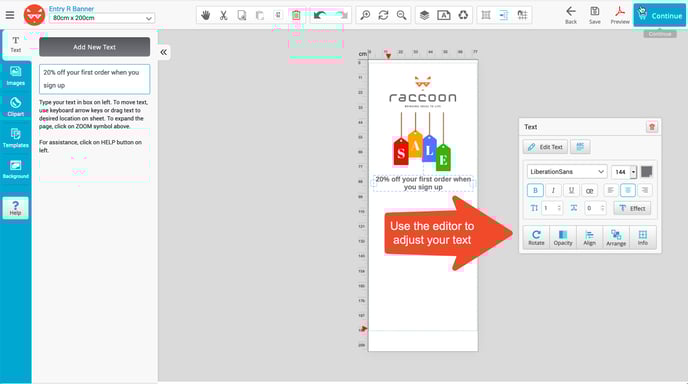This screenshot has height=384, width=688.
Task: Click the Continue cart button
Action: click(659, 15)
